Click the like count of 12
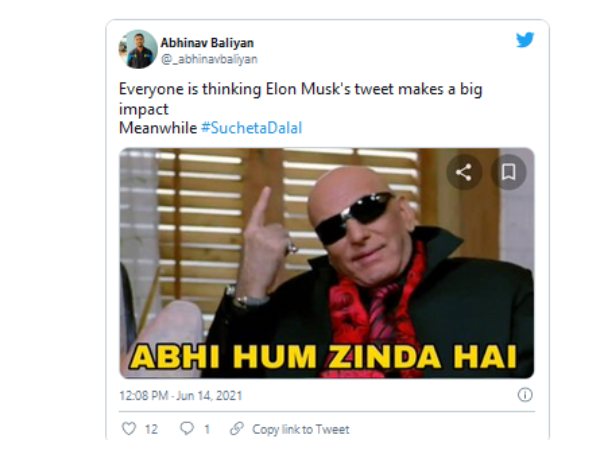The height and width of the screenshot is (450, 600). point(151,429)
